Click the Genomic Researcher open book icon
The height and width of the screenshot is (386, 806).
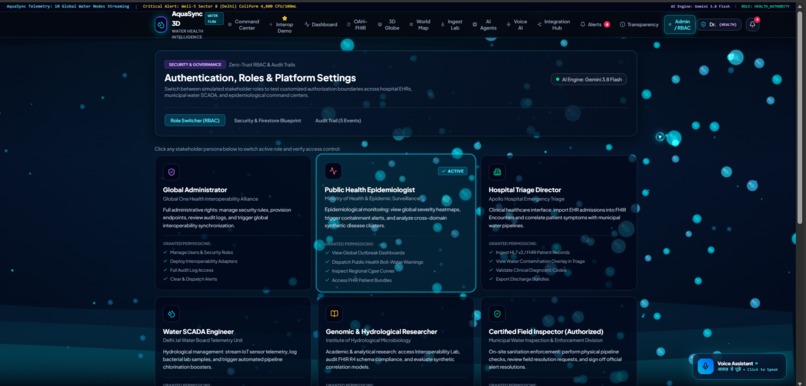334,314
